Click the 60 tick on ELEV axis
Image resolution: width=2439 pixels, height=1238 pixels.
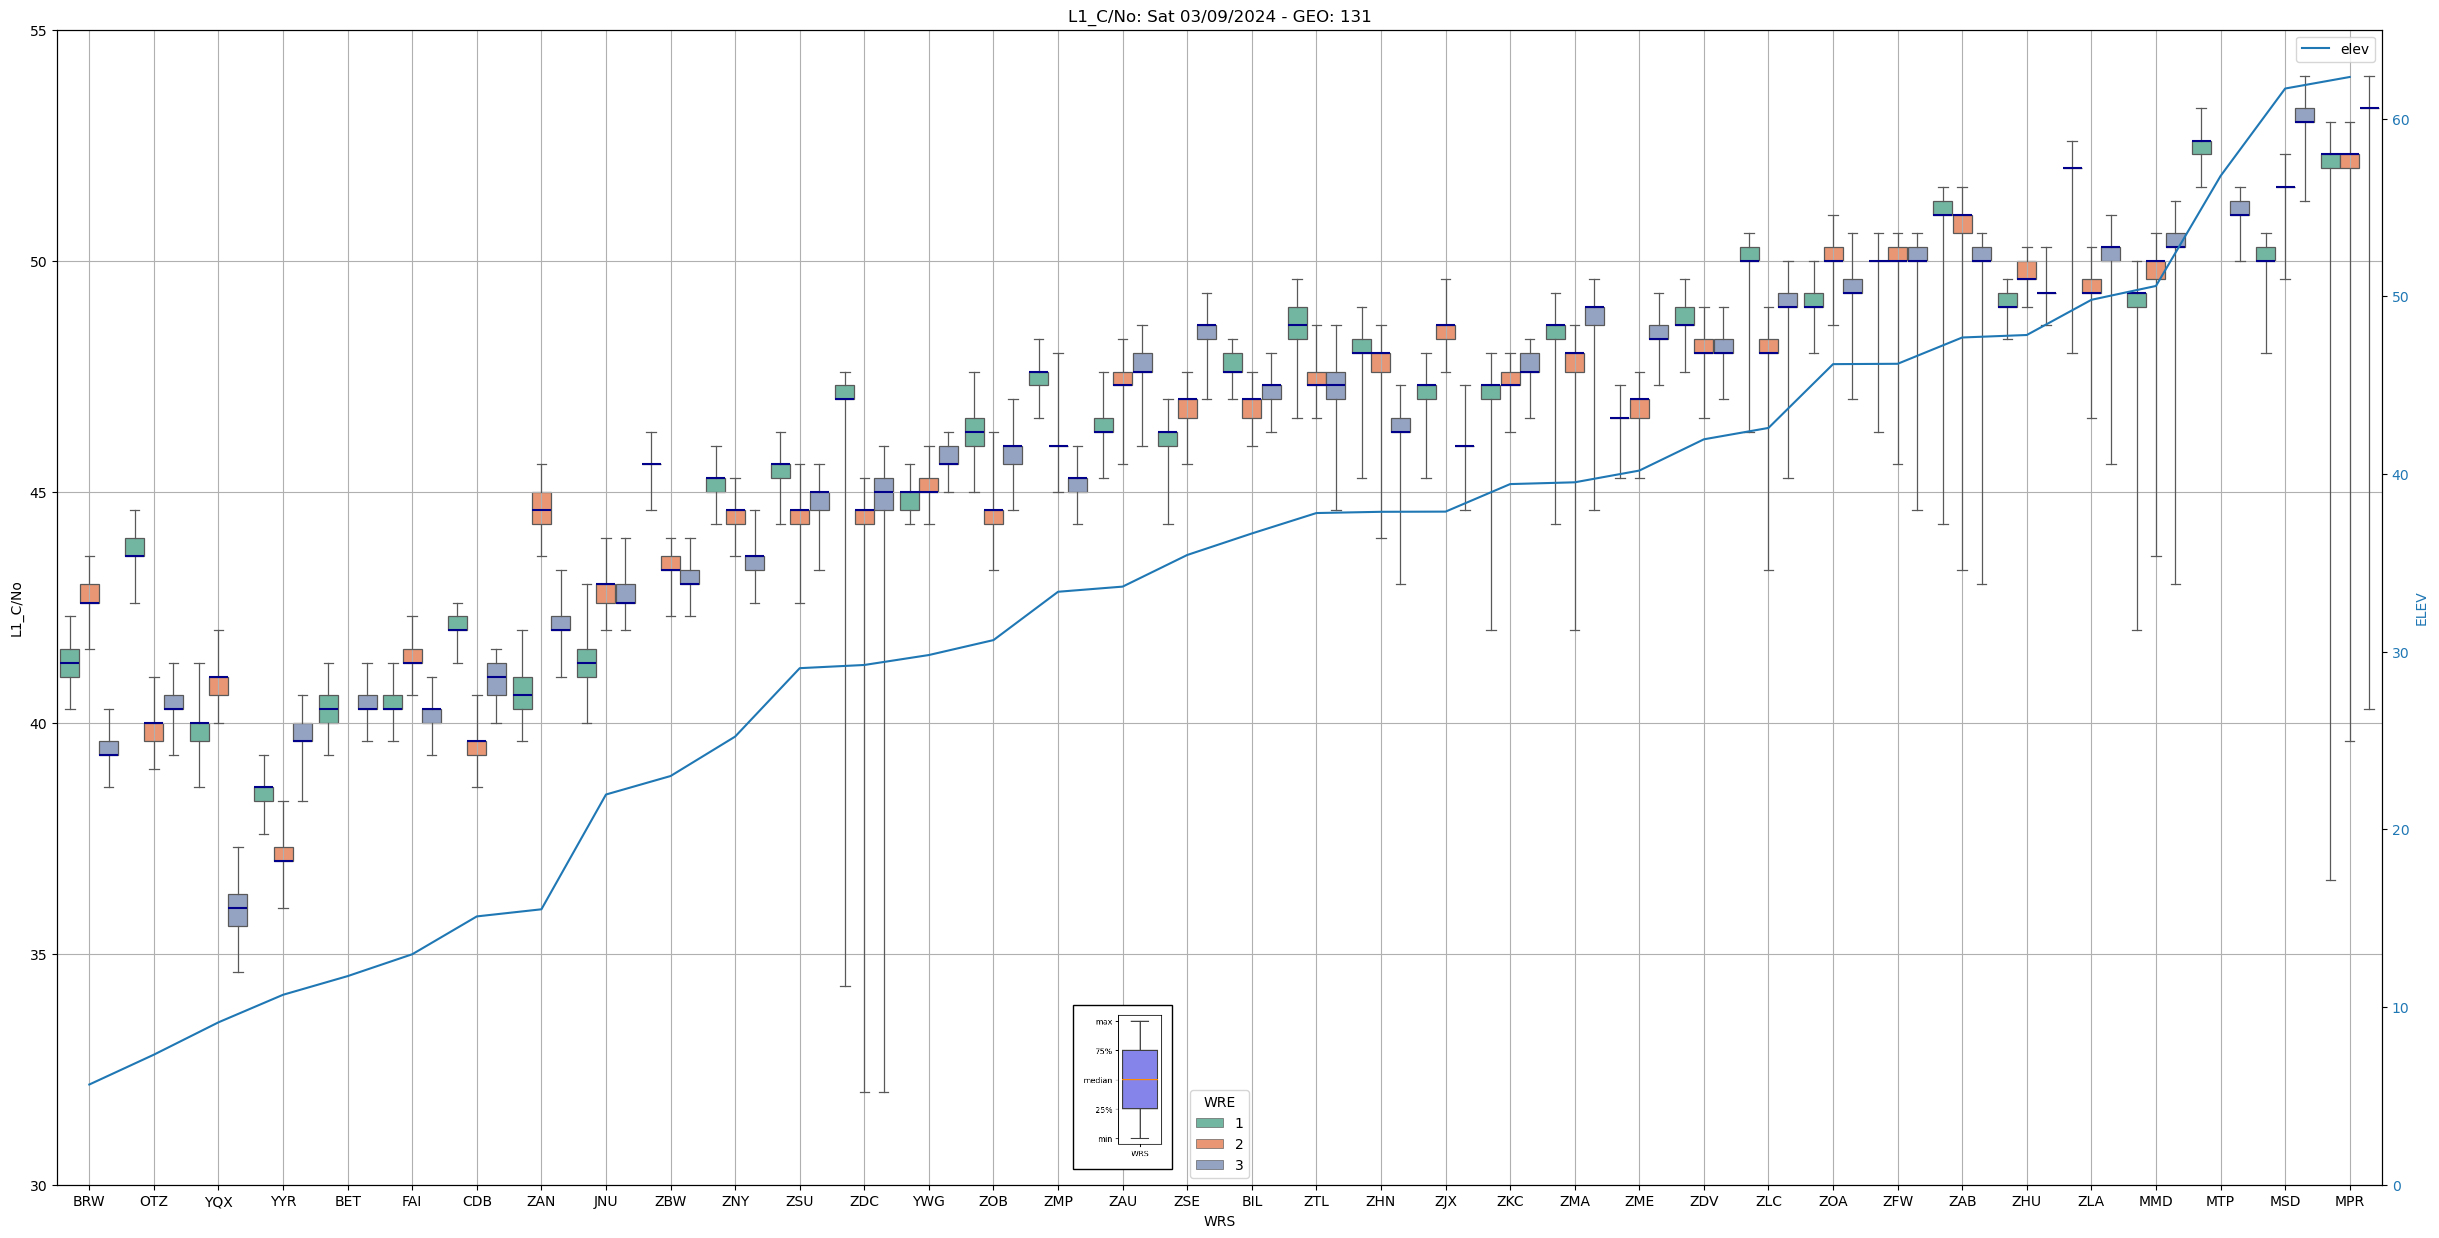tap(2400, 120)
